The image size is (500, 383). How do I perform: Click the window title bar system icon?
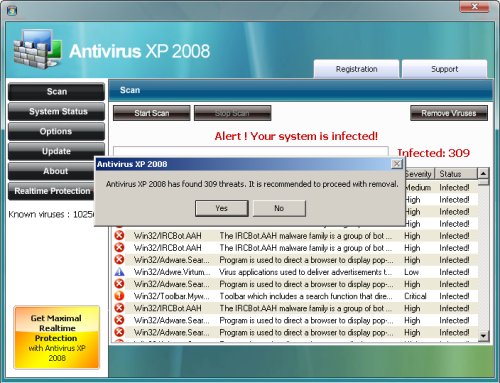(x=12, y=10)
